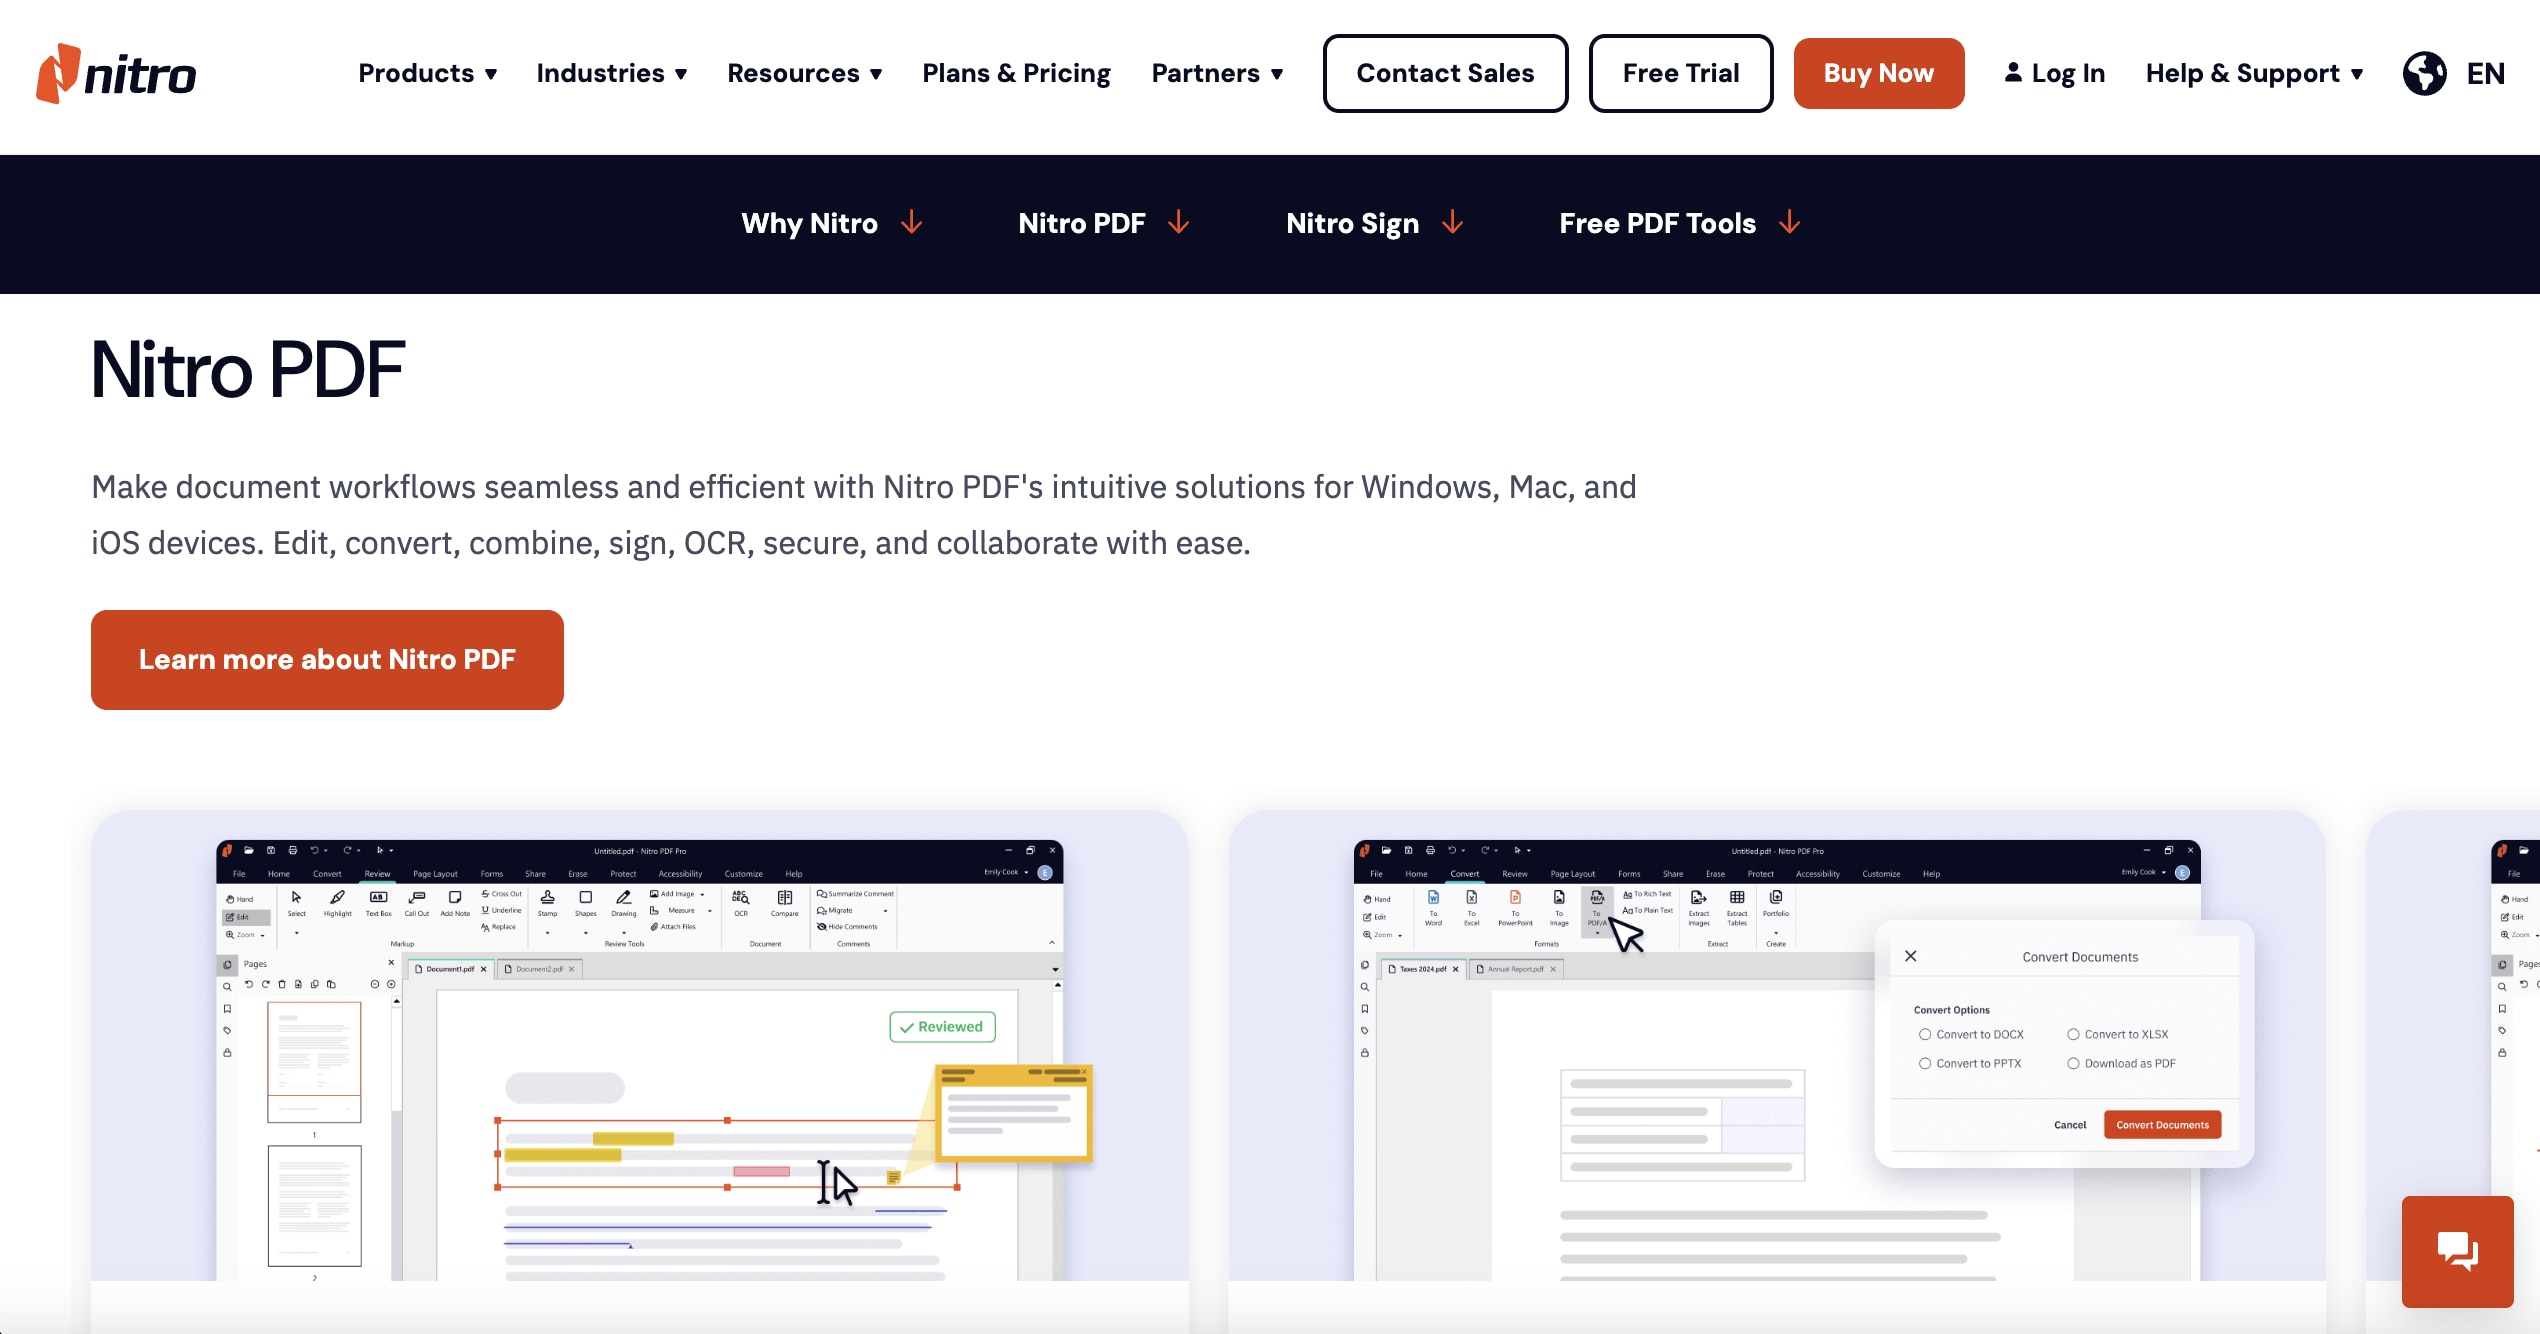Click the Free Trial button

tap(1681, 73)
